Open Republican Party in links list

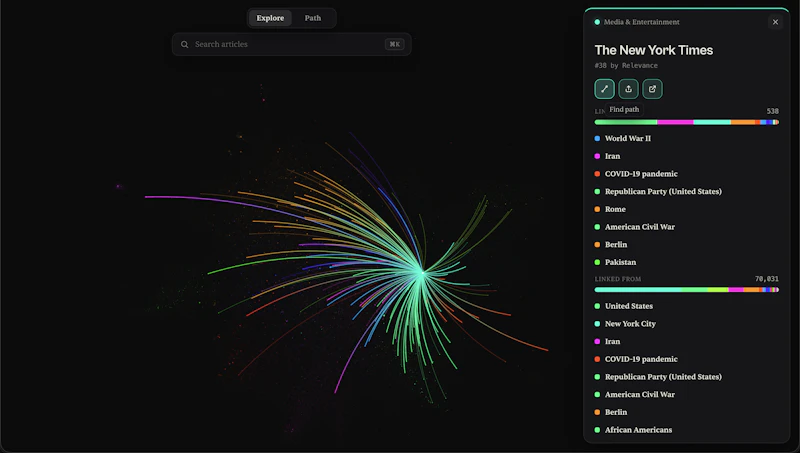tap(663, 191)
